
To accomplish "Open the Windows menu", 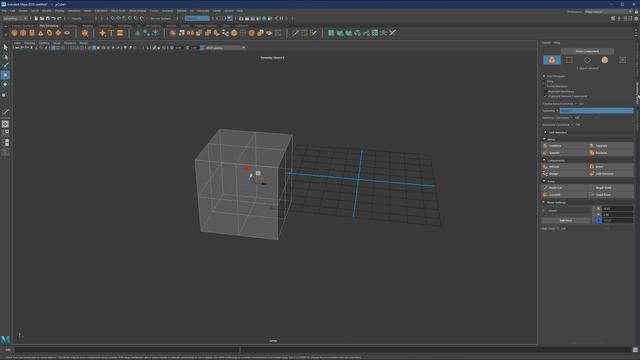I will click(x=74, y=11).
